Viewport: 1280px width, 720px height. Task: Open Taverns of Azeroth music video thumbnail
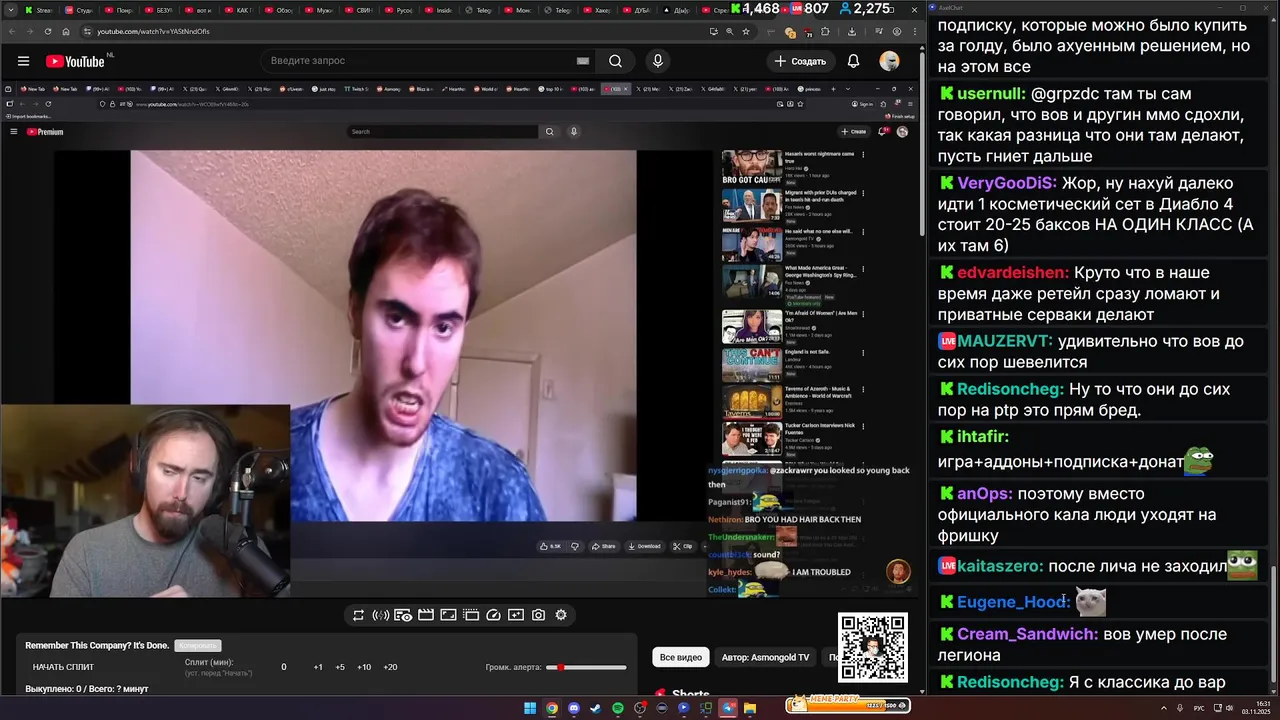[x=752, y=402]
